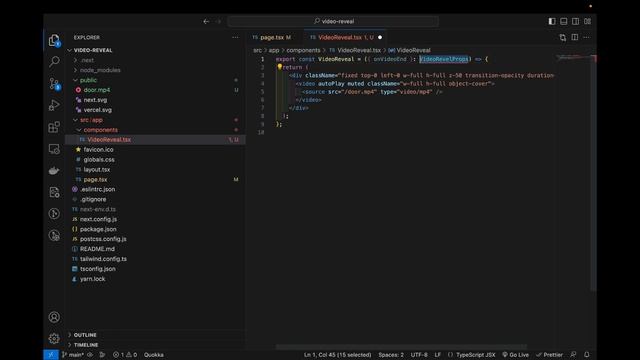Open .gitignore file
The height and width of the screenshot is (360, 640).
tap(93, 199)
